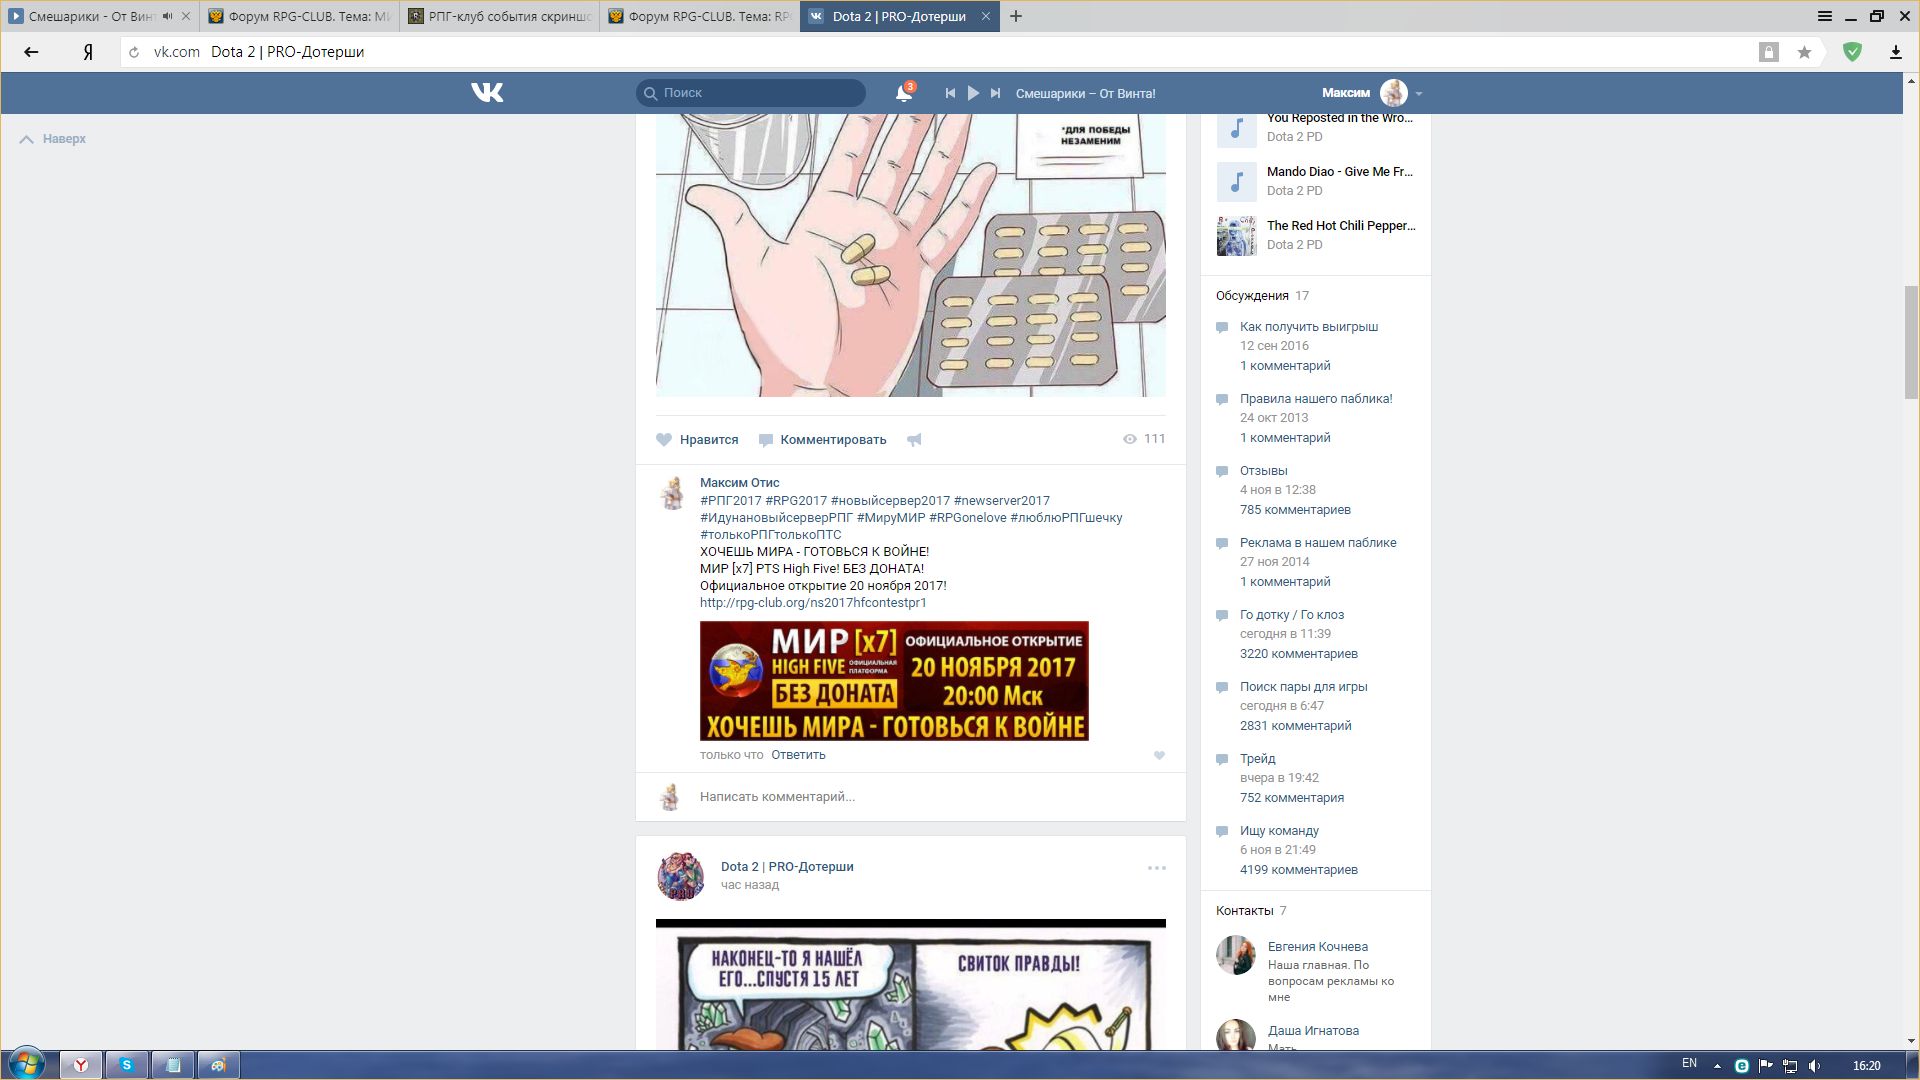1920x1080 pixels.
Task: Open contact Даша Игнатова
Action: coord(1313,1031)
